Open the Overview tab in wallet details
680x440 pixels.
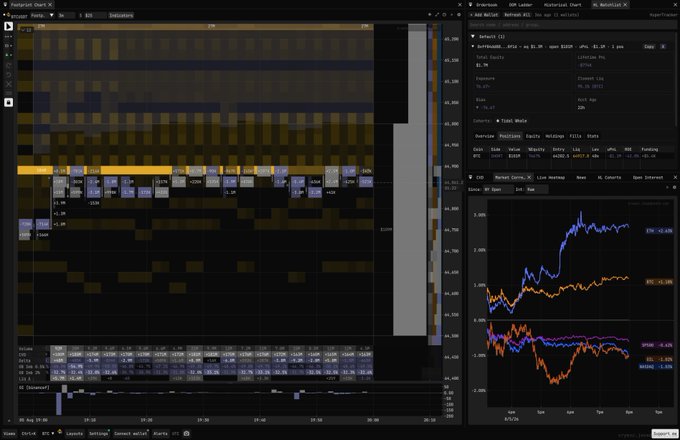pyautogui.click(x=484, y=136)
